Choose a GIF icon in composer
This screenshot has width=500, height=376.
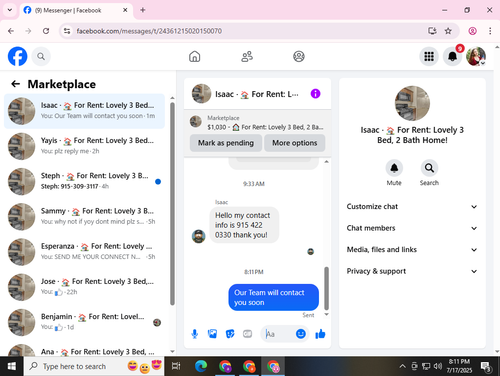pyautogui.click(x=247, y=334)
